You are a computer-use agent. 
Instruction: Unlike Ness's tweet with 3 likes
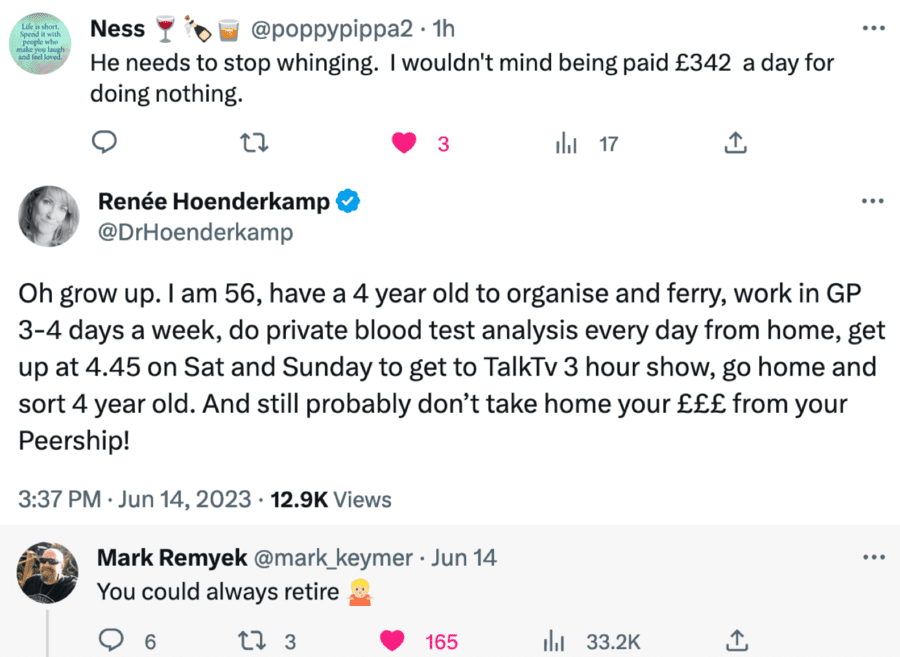[404, 144]
